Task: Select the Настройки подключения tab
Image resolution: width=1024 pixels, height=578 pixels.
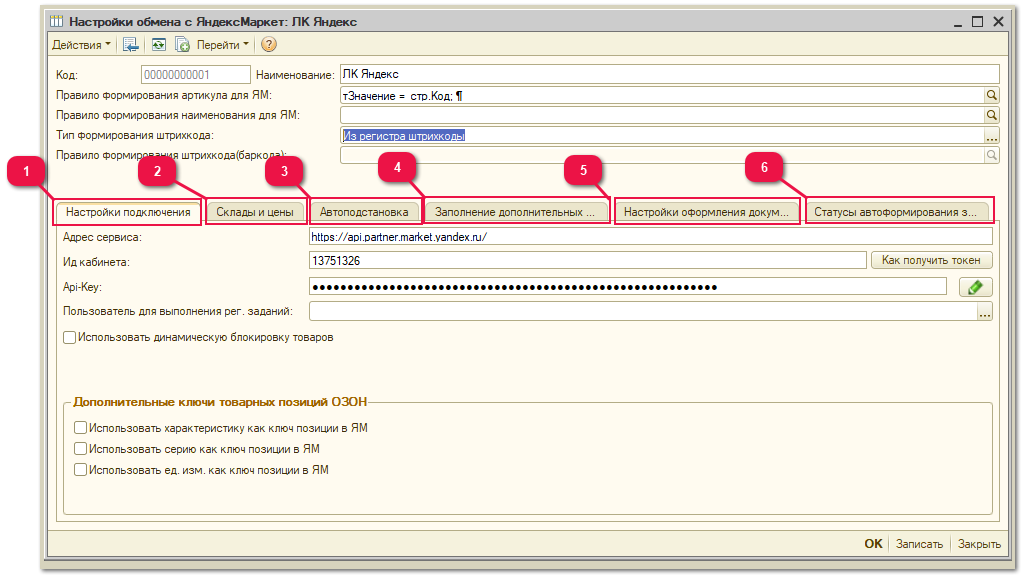Action: click(x=128, y=212)
